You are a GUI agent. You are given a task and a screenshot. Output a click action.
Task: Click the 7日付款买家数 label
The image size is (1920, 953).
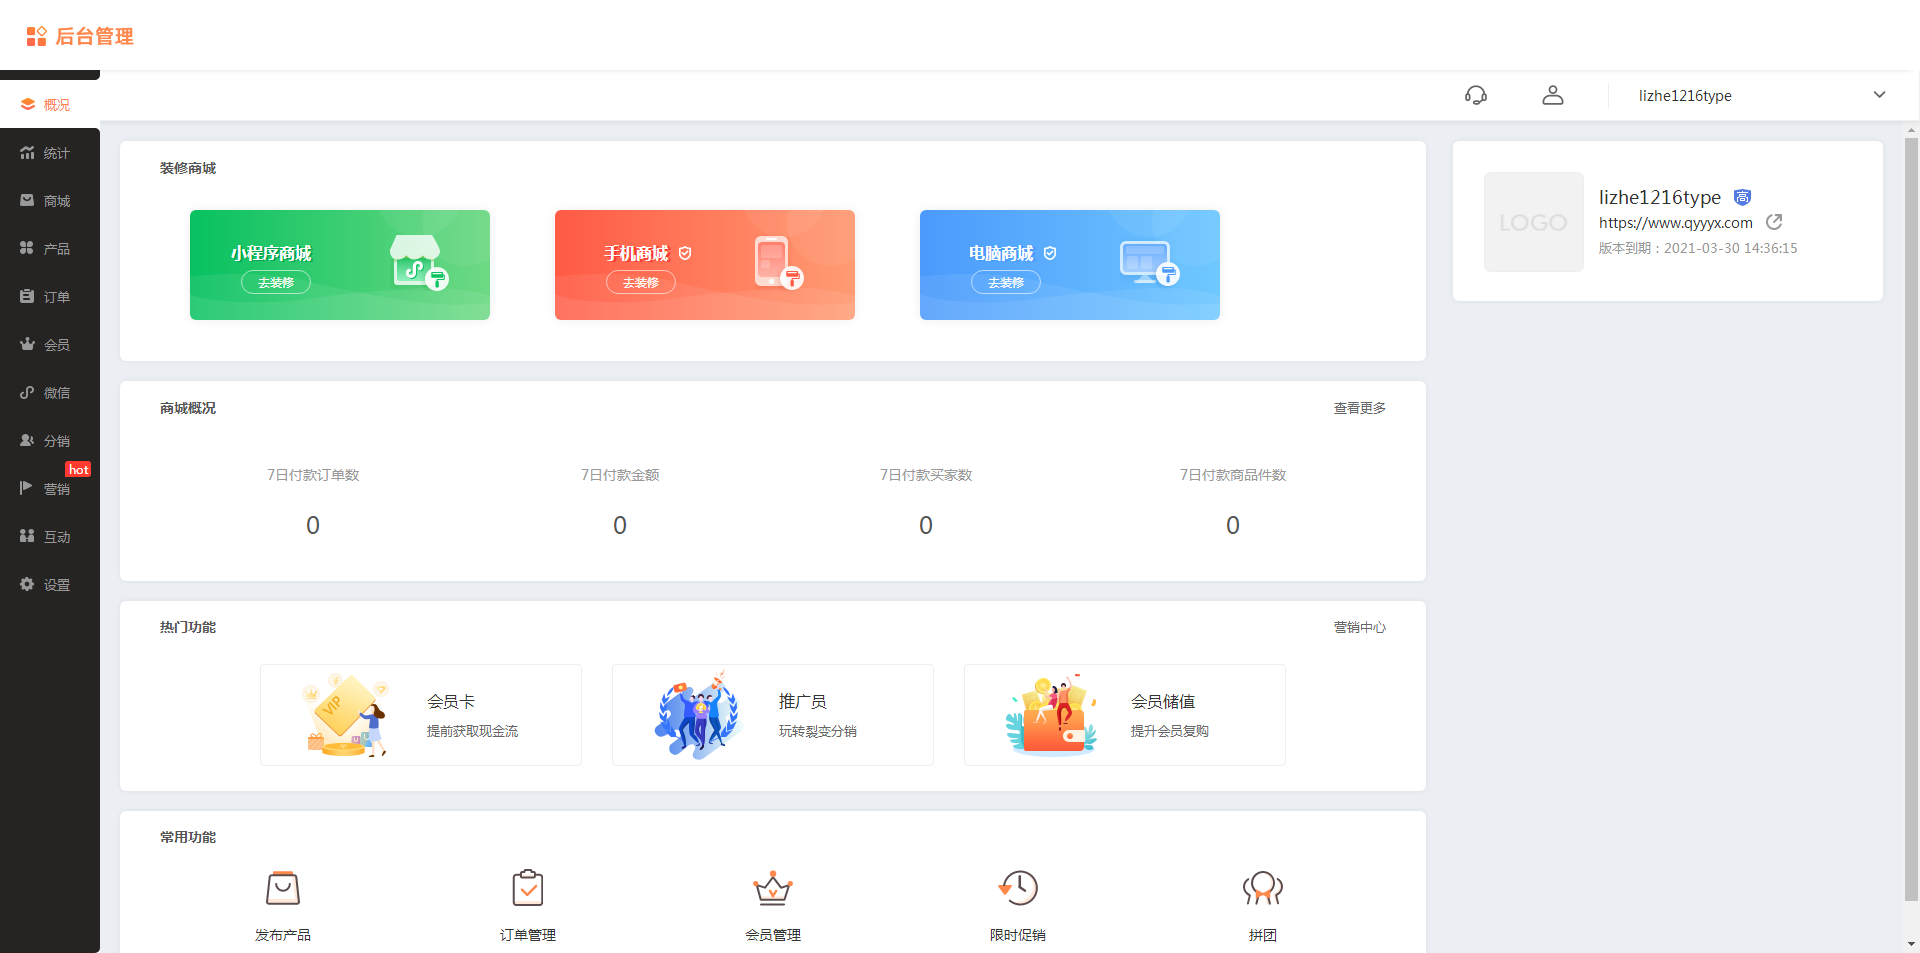[926, 475]
